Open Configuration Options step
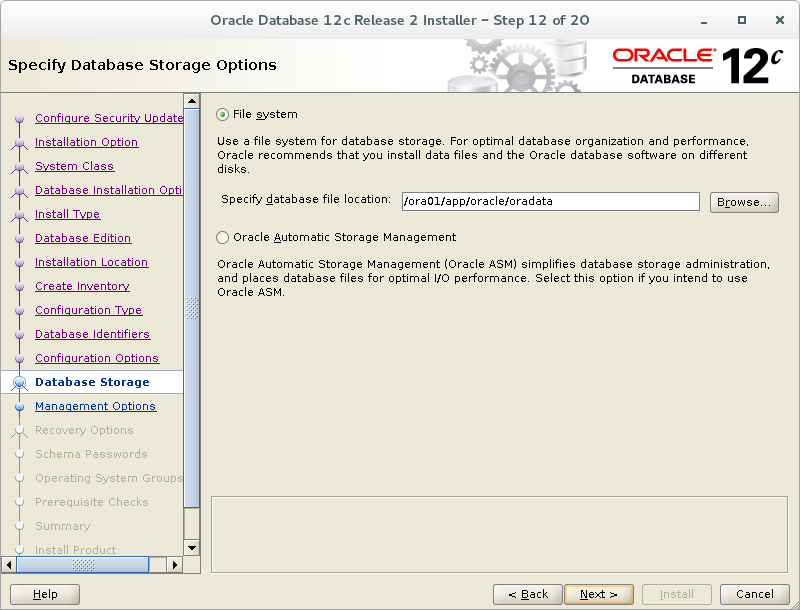Image resolution: width=800 pixels, height=610 pixels. click(x=97, y=358)
